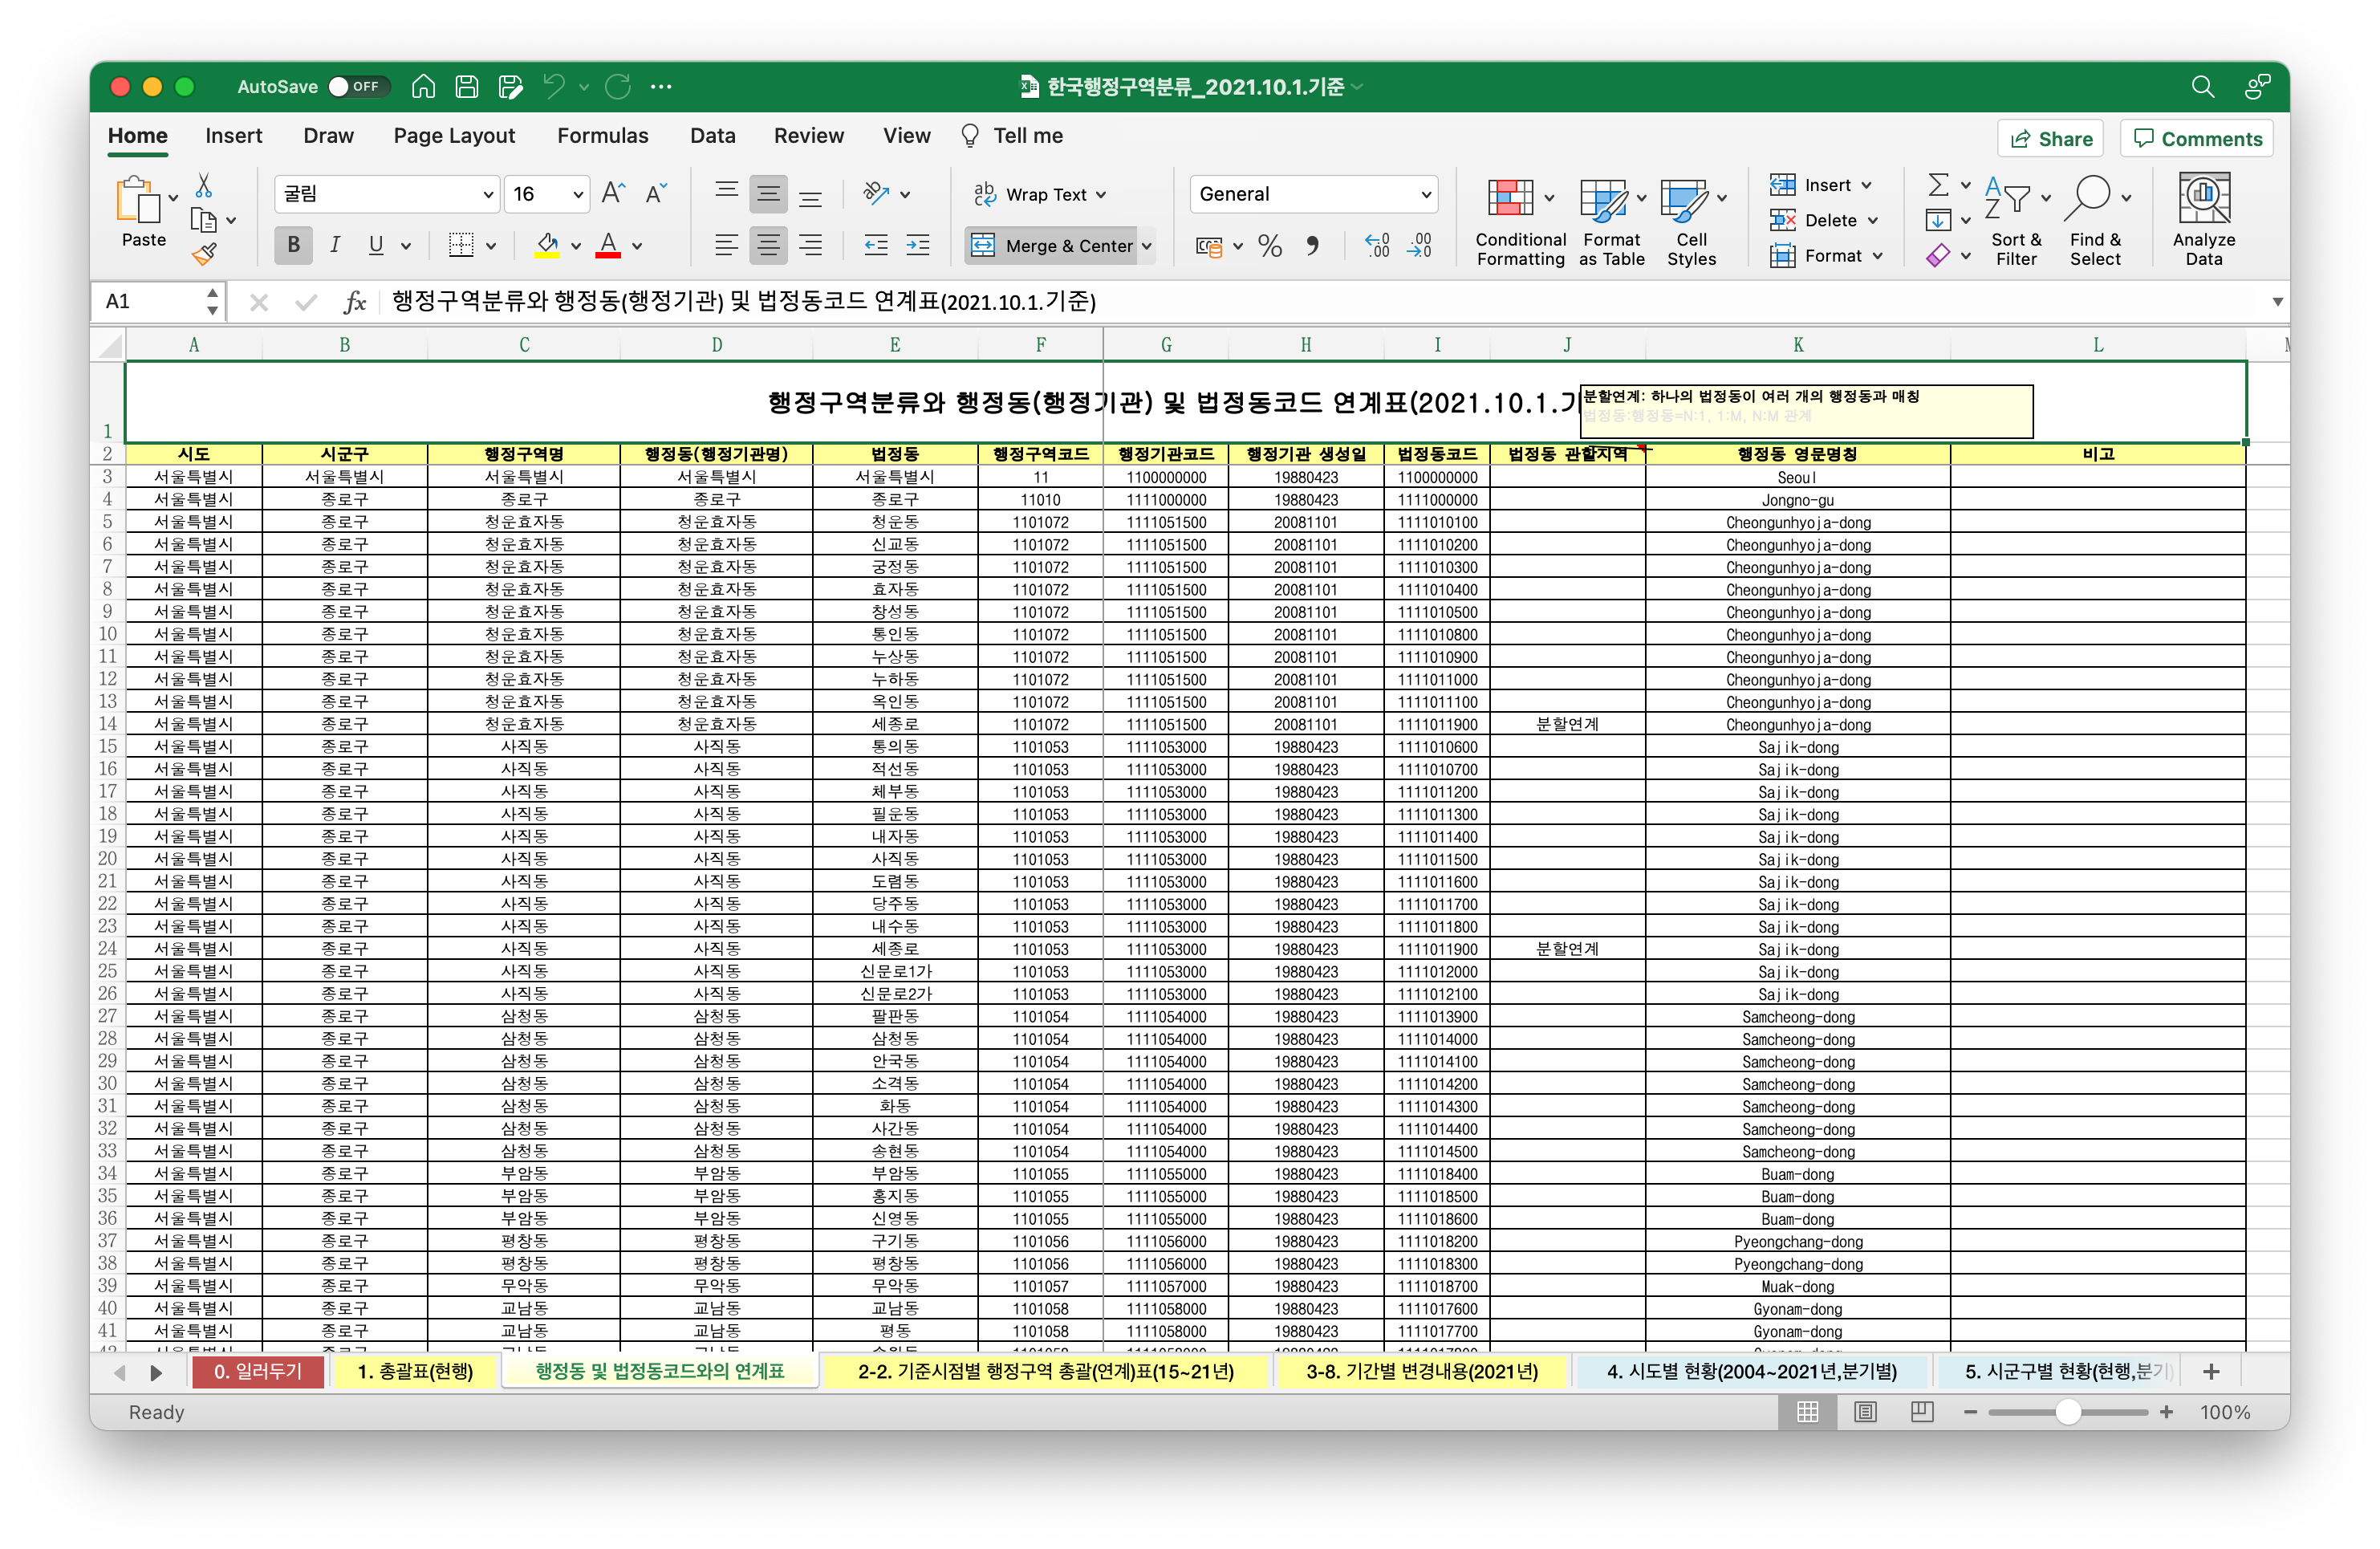Expand the formula bar chevron
This screenshot has height=1549, width=2380.
pyautogui.click(x=2277, y=302)
